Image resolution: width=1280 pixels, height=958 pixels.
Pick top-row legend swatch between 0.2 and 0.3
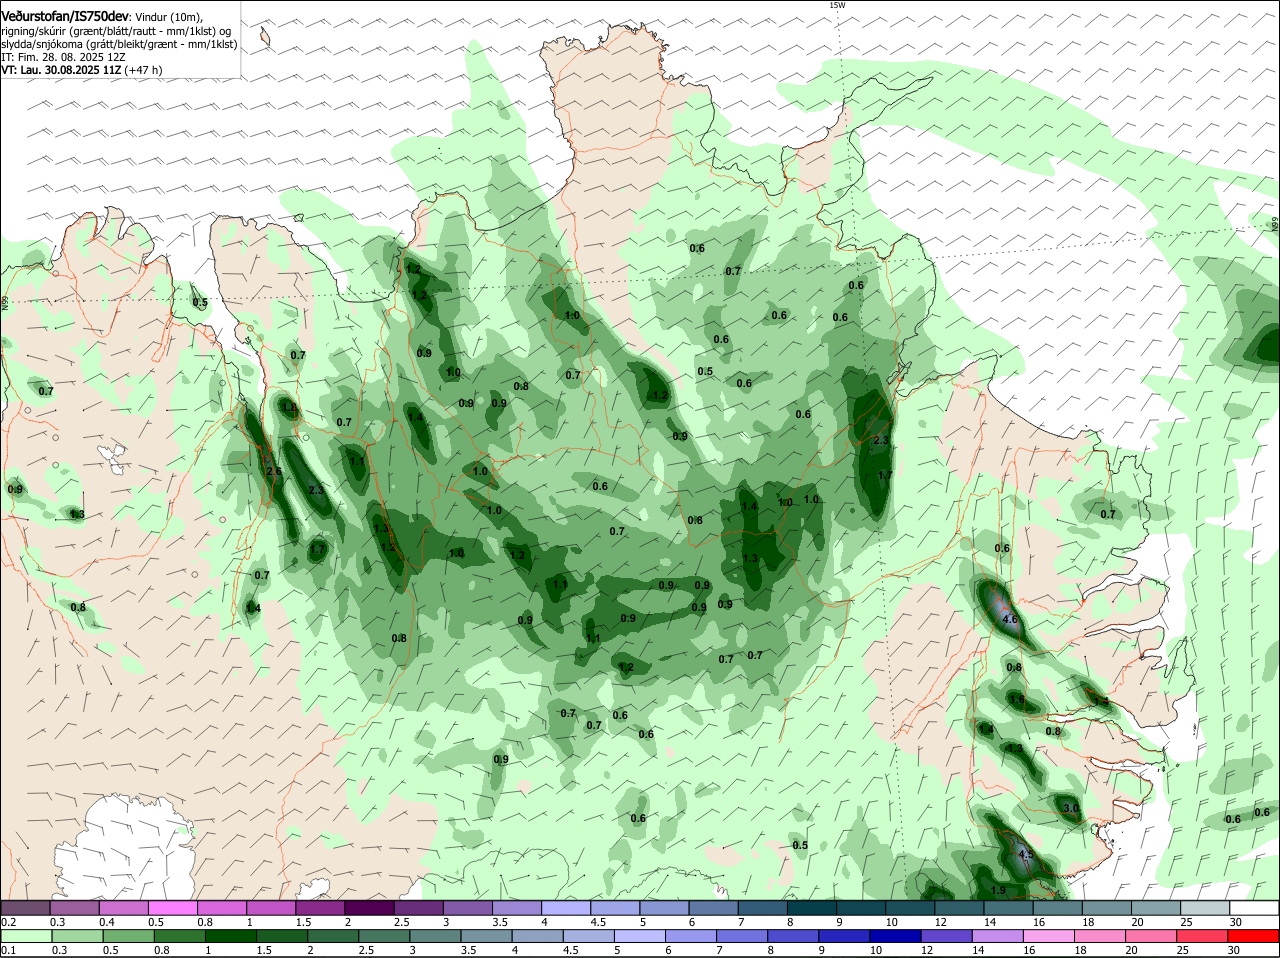pos(25,908)
